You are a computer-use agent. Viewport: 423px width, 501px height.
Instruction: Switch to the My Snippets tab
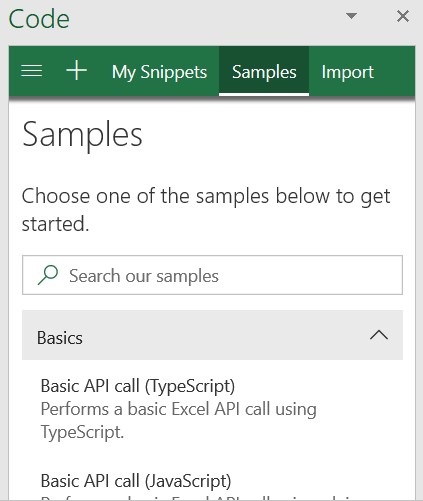click(x=159, y=72)
